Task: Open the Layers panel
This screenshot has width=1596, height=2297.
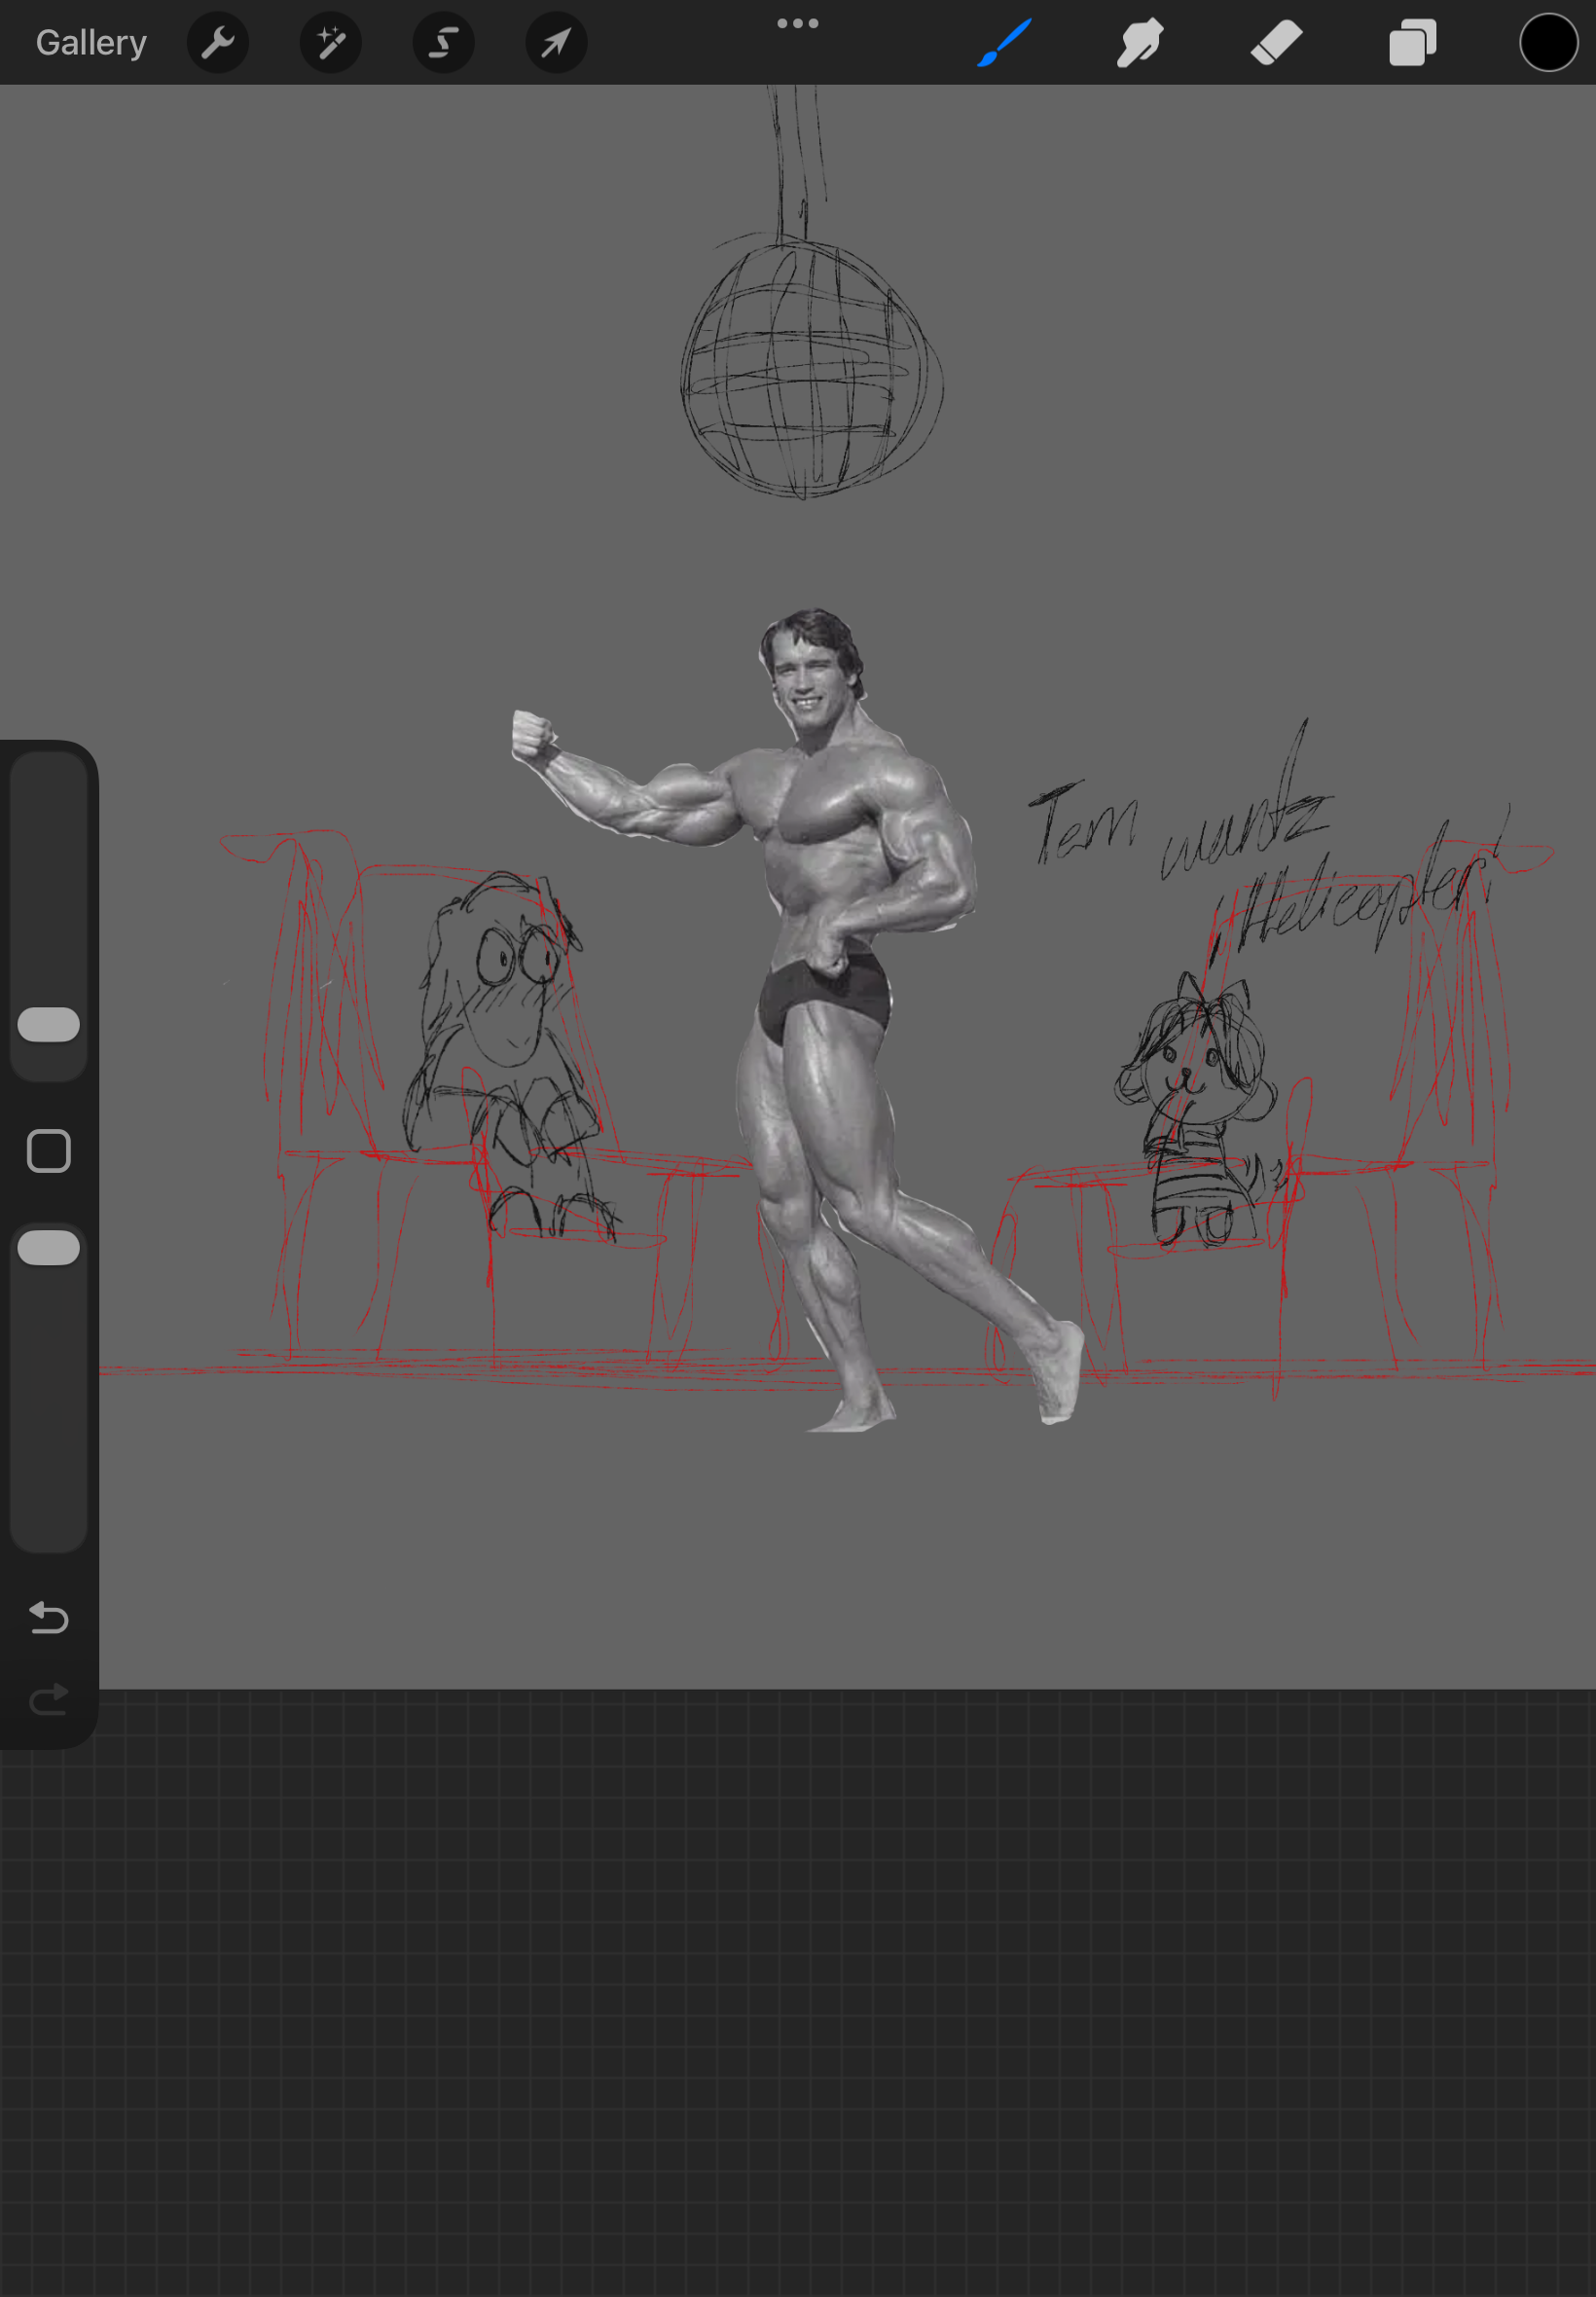Action: pos(1413,43)
